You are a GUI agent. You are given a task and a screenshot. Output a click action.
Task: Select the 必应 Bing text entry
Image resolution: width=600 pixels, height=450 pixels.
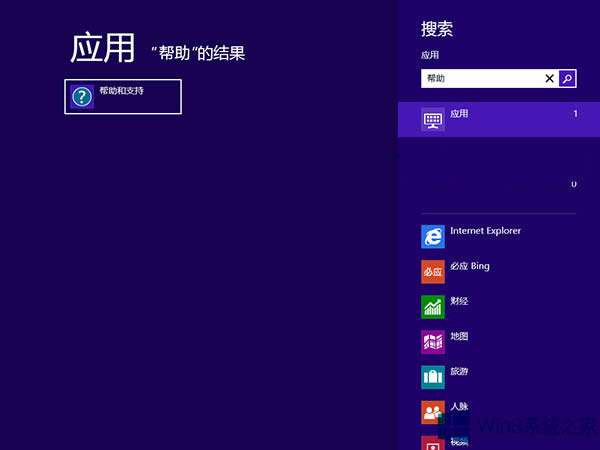(x=470, y=266)
